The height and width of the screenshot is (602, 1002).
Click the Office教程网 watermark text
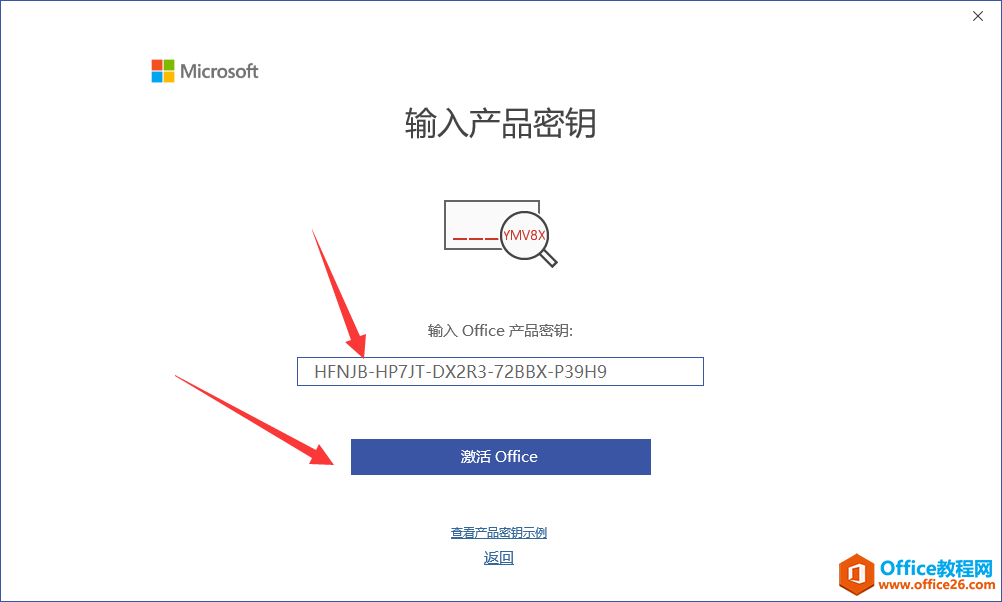tap(937, 567)
